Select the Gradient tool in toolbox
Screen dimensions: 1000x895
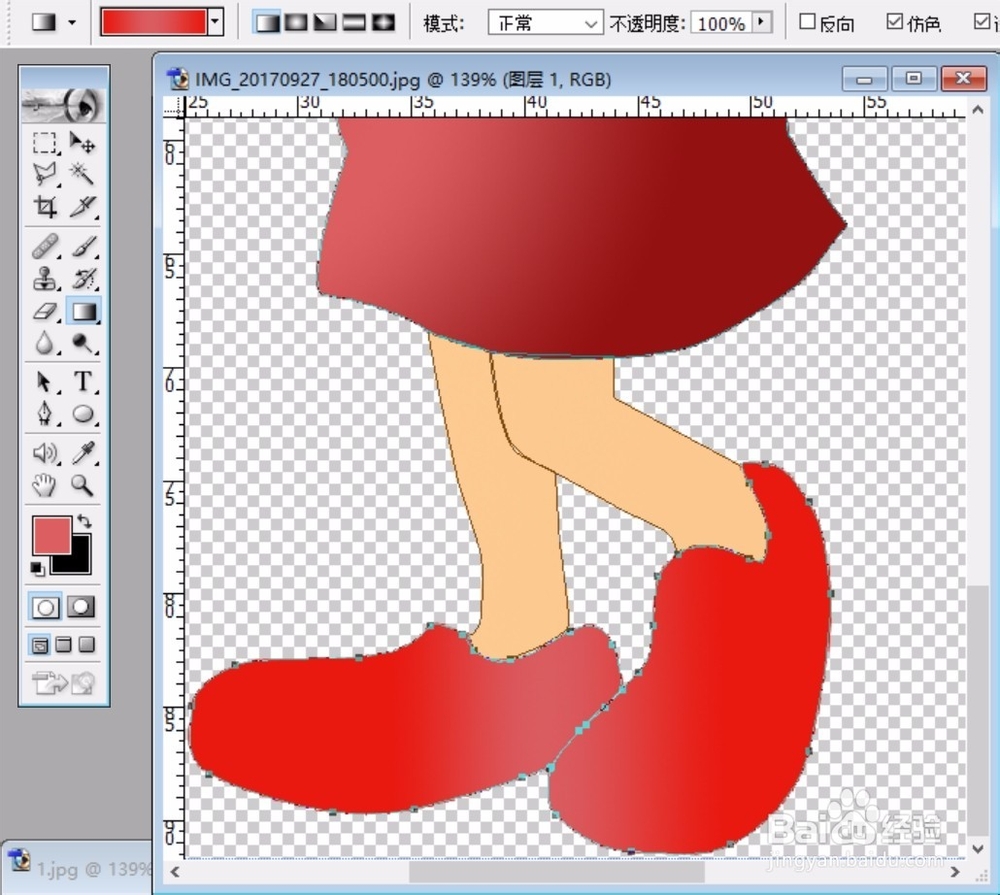(x=83, y=311)
